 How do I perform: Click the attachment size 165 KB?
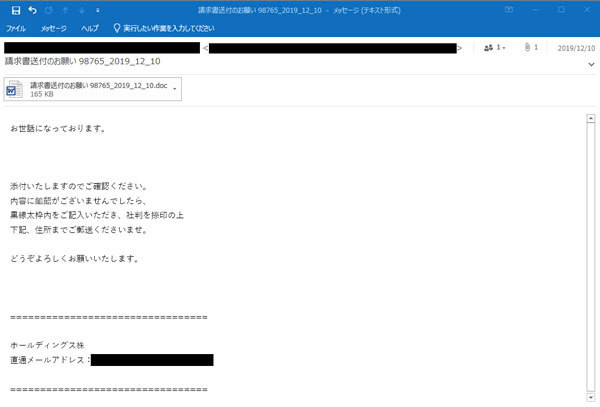coord(42,94)
